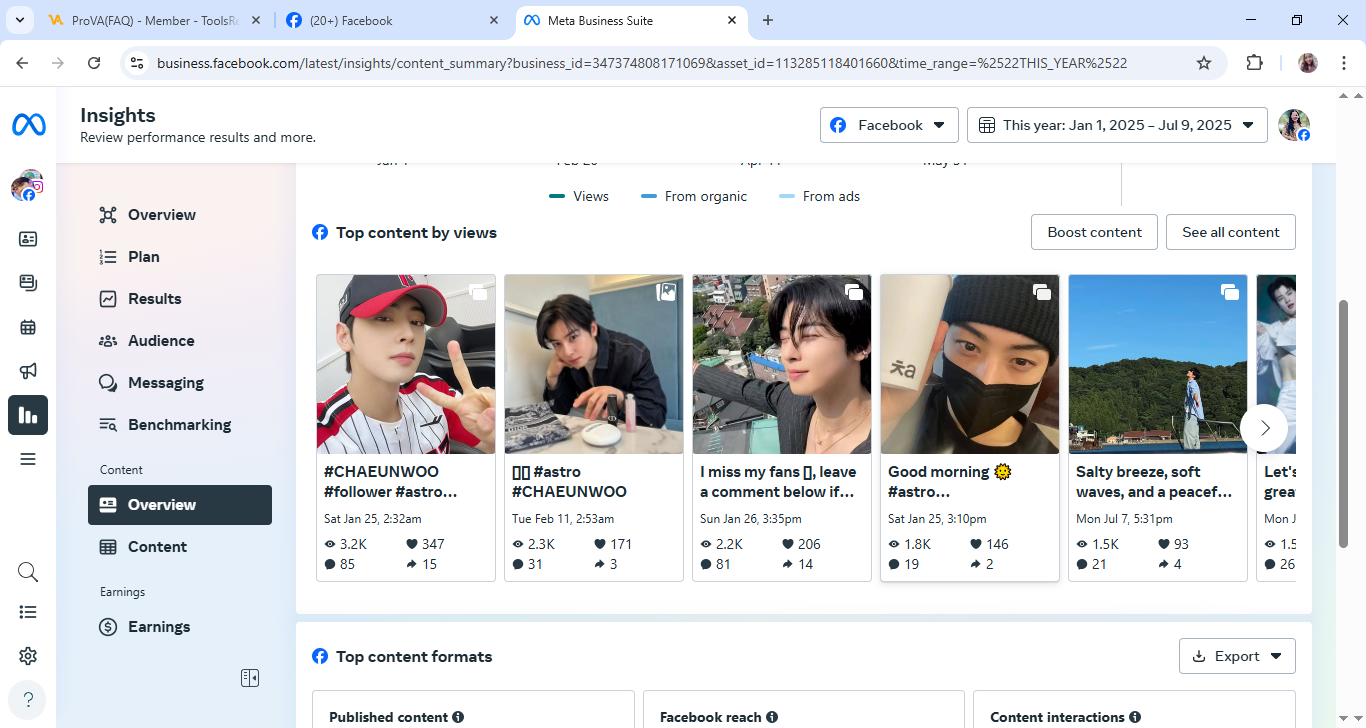Open the profile picture in Insights header
The image size is (1366, 728).
click(x=1294, y=125)
